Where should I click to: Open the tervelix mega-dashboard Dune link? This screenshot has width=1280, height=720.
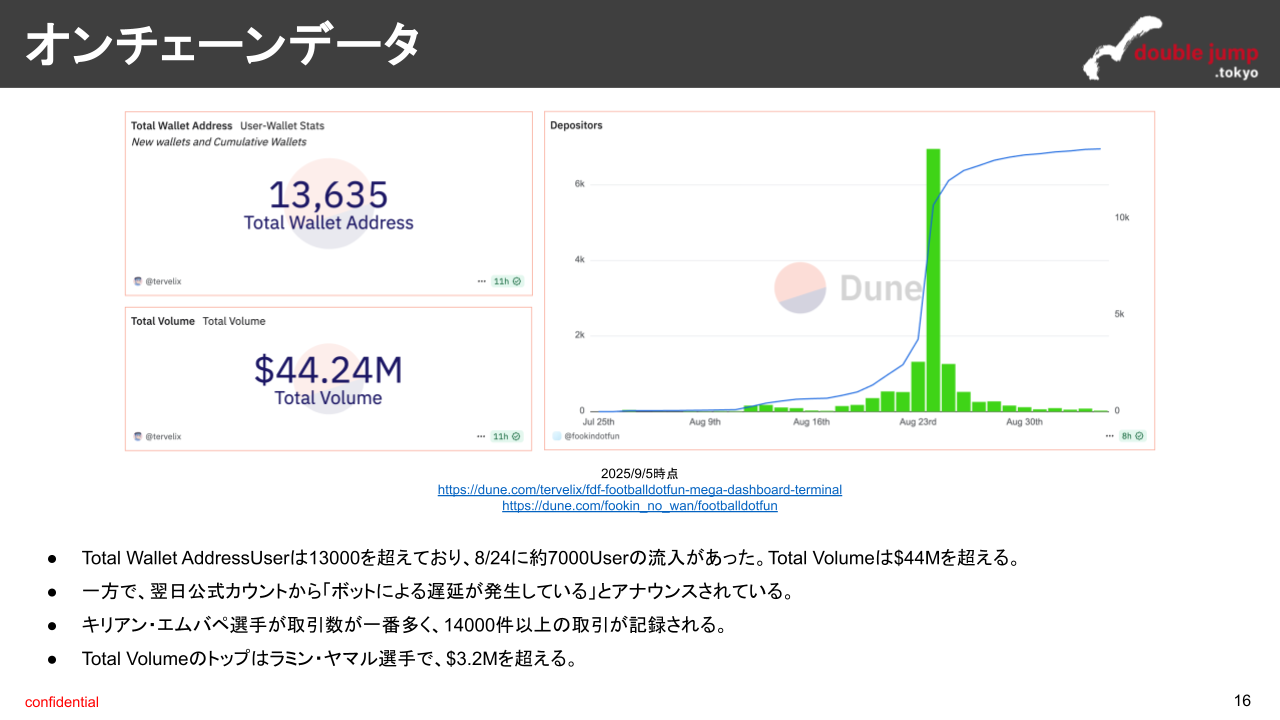coord(639,490)
